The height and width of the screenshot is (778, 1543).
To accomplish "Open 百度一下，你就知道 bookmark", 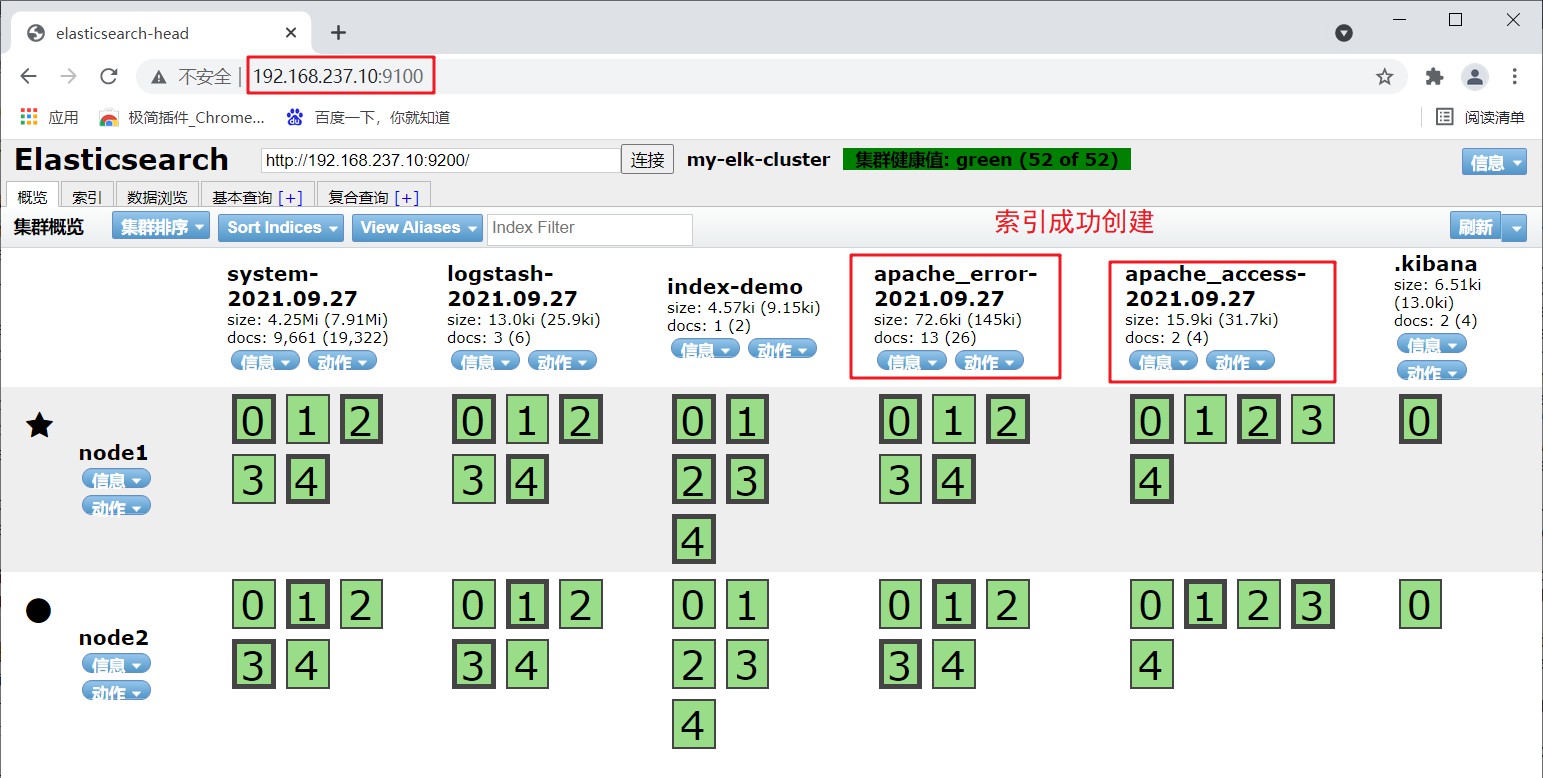I will pos(368,117).
